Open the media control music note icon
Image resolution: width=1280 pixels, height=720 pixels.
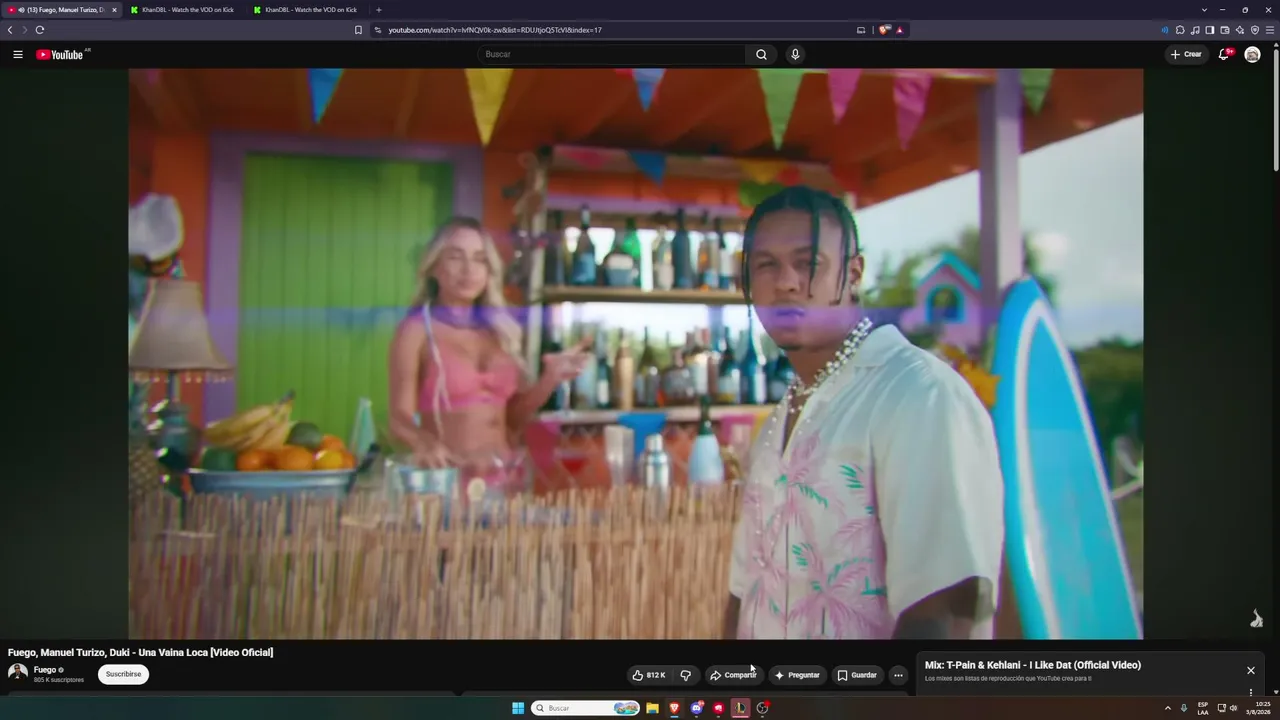1195,30
